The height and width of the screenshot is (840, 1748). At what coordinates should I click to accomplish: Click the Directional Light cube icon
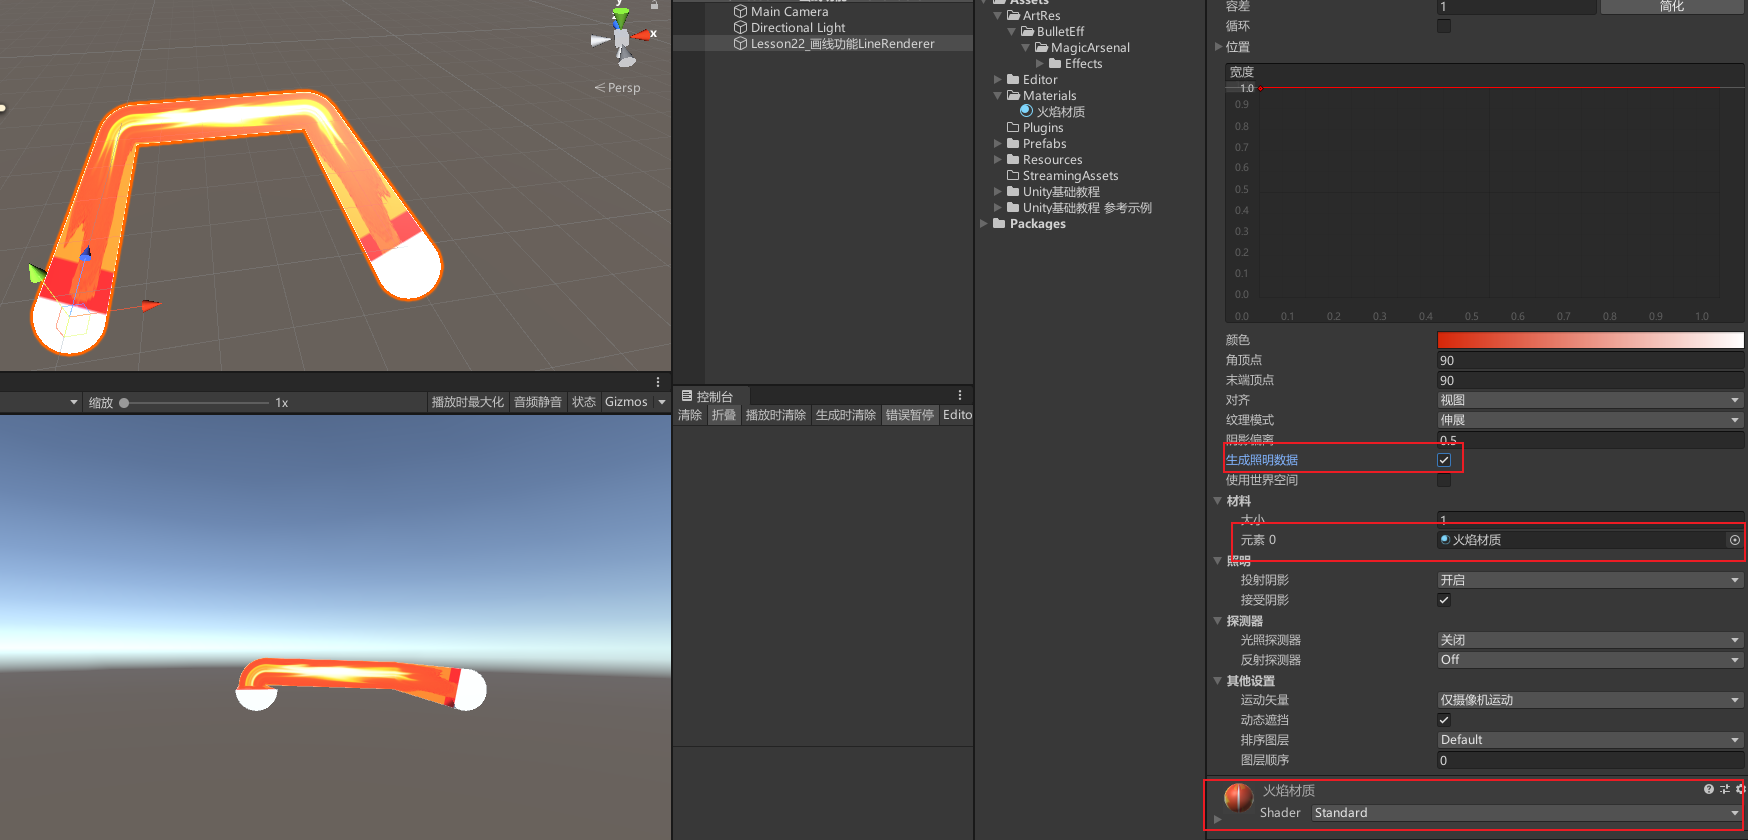point(740,28)
